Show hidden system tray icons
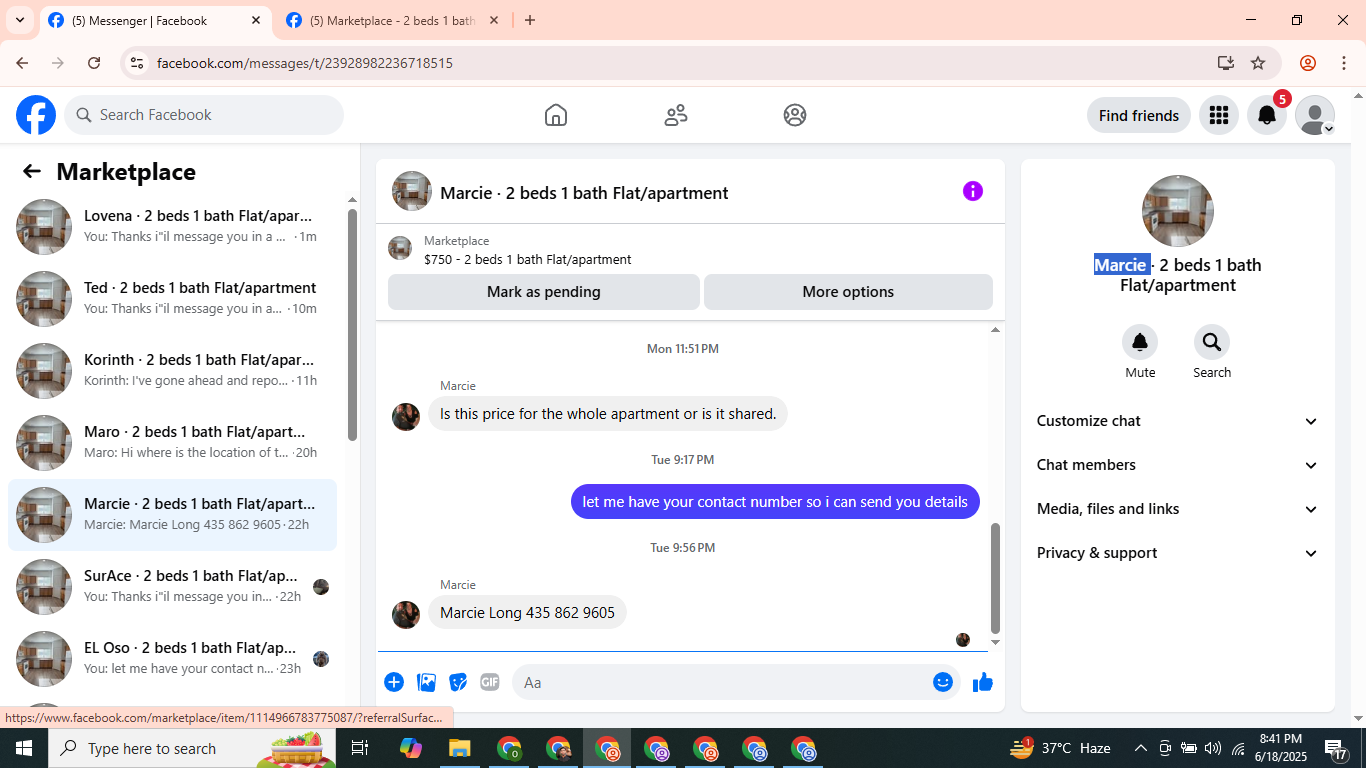Viewport: 1366px width, 768px height. (x=1140, y=748)
